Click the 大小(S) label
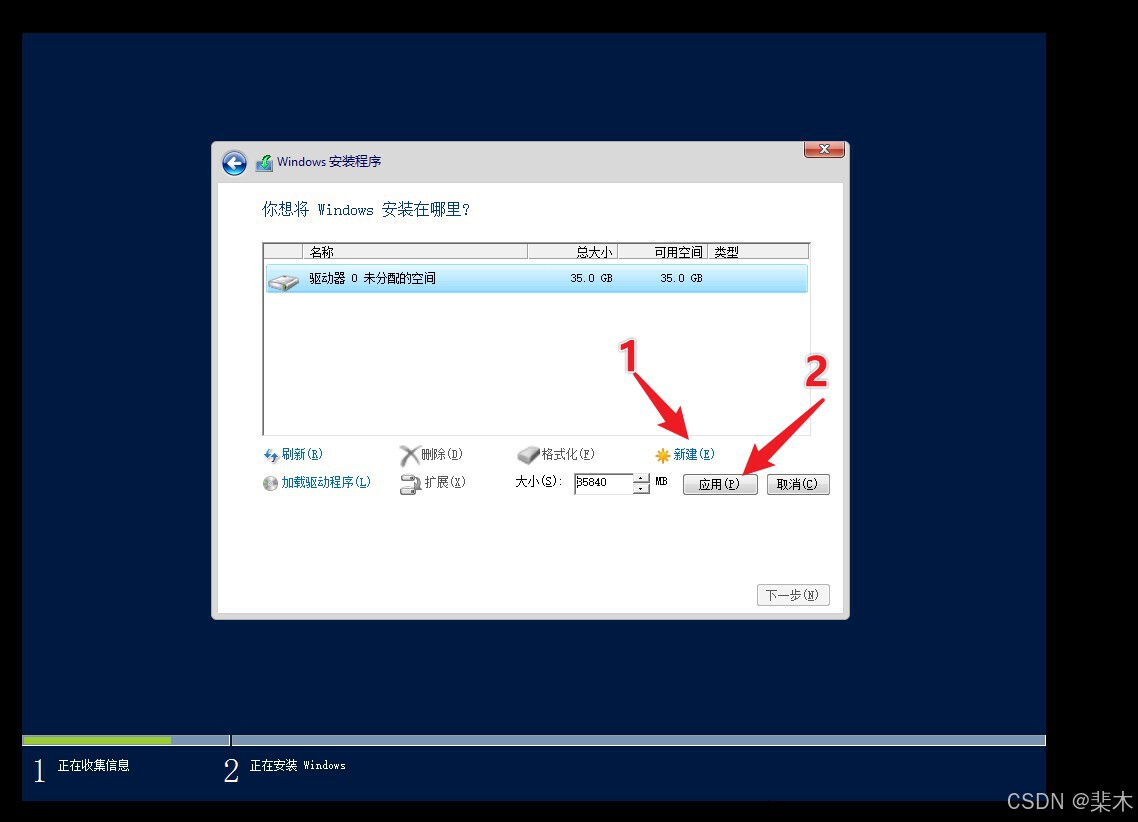The height and width of the screenshot is (822, 1138). pos(539,482)
